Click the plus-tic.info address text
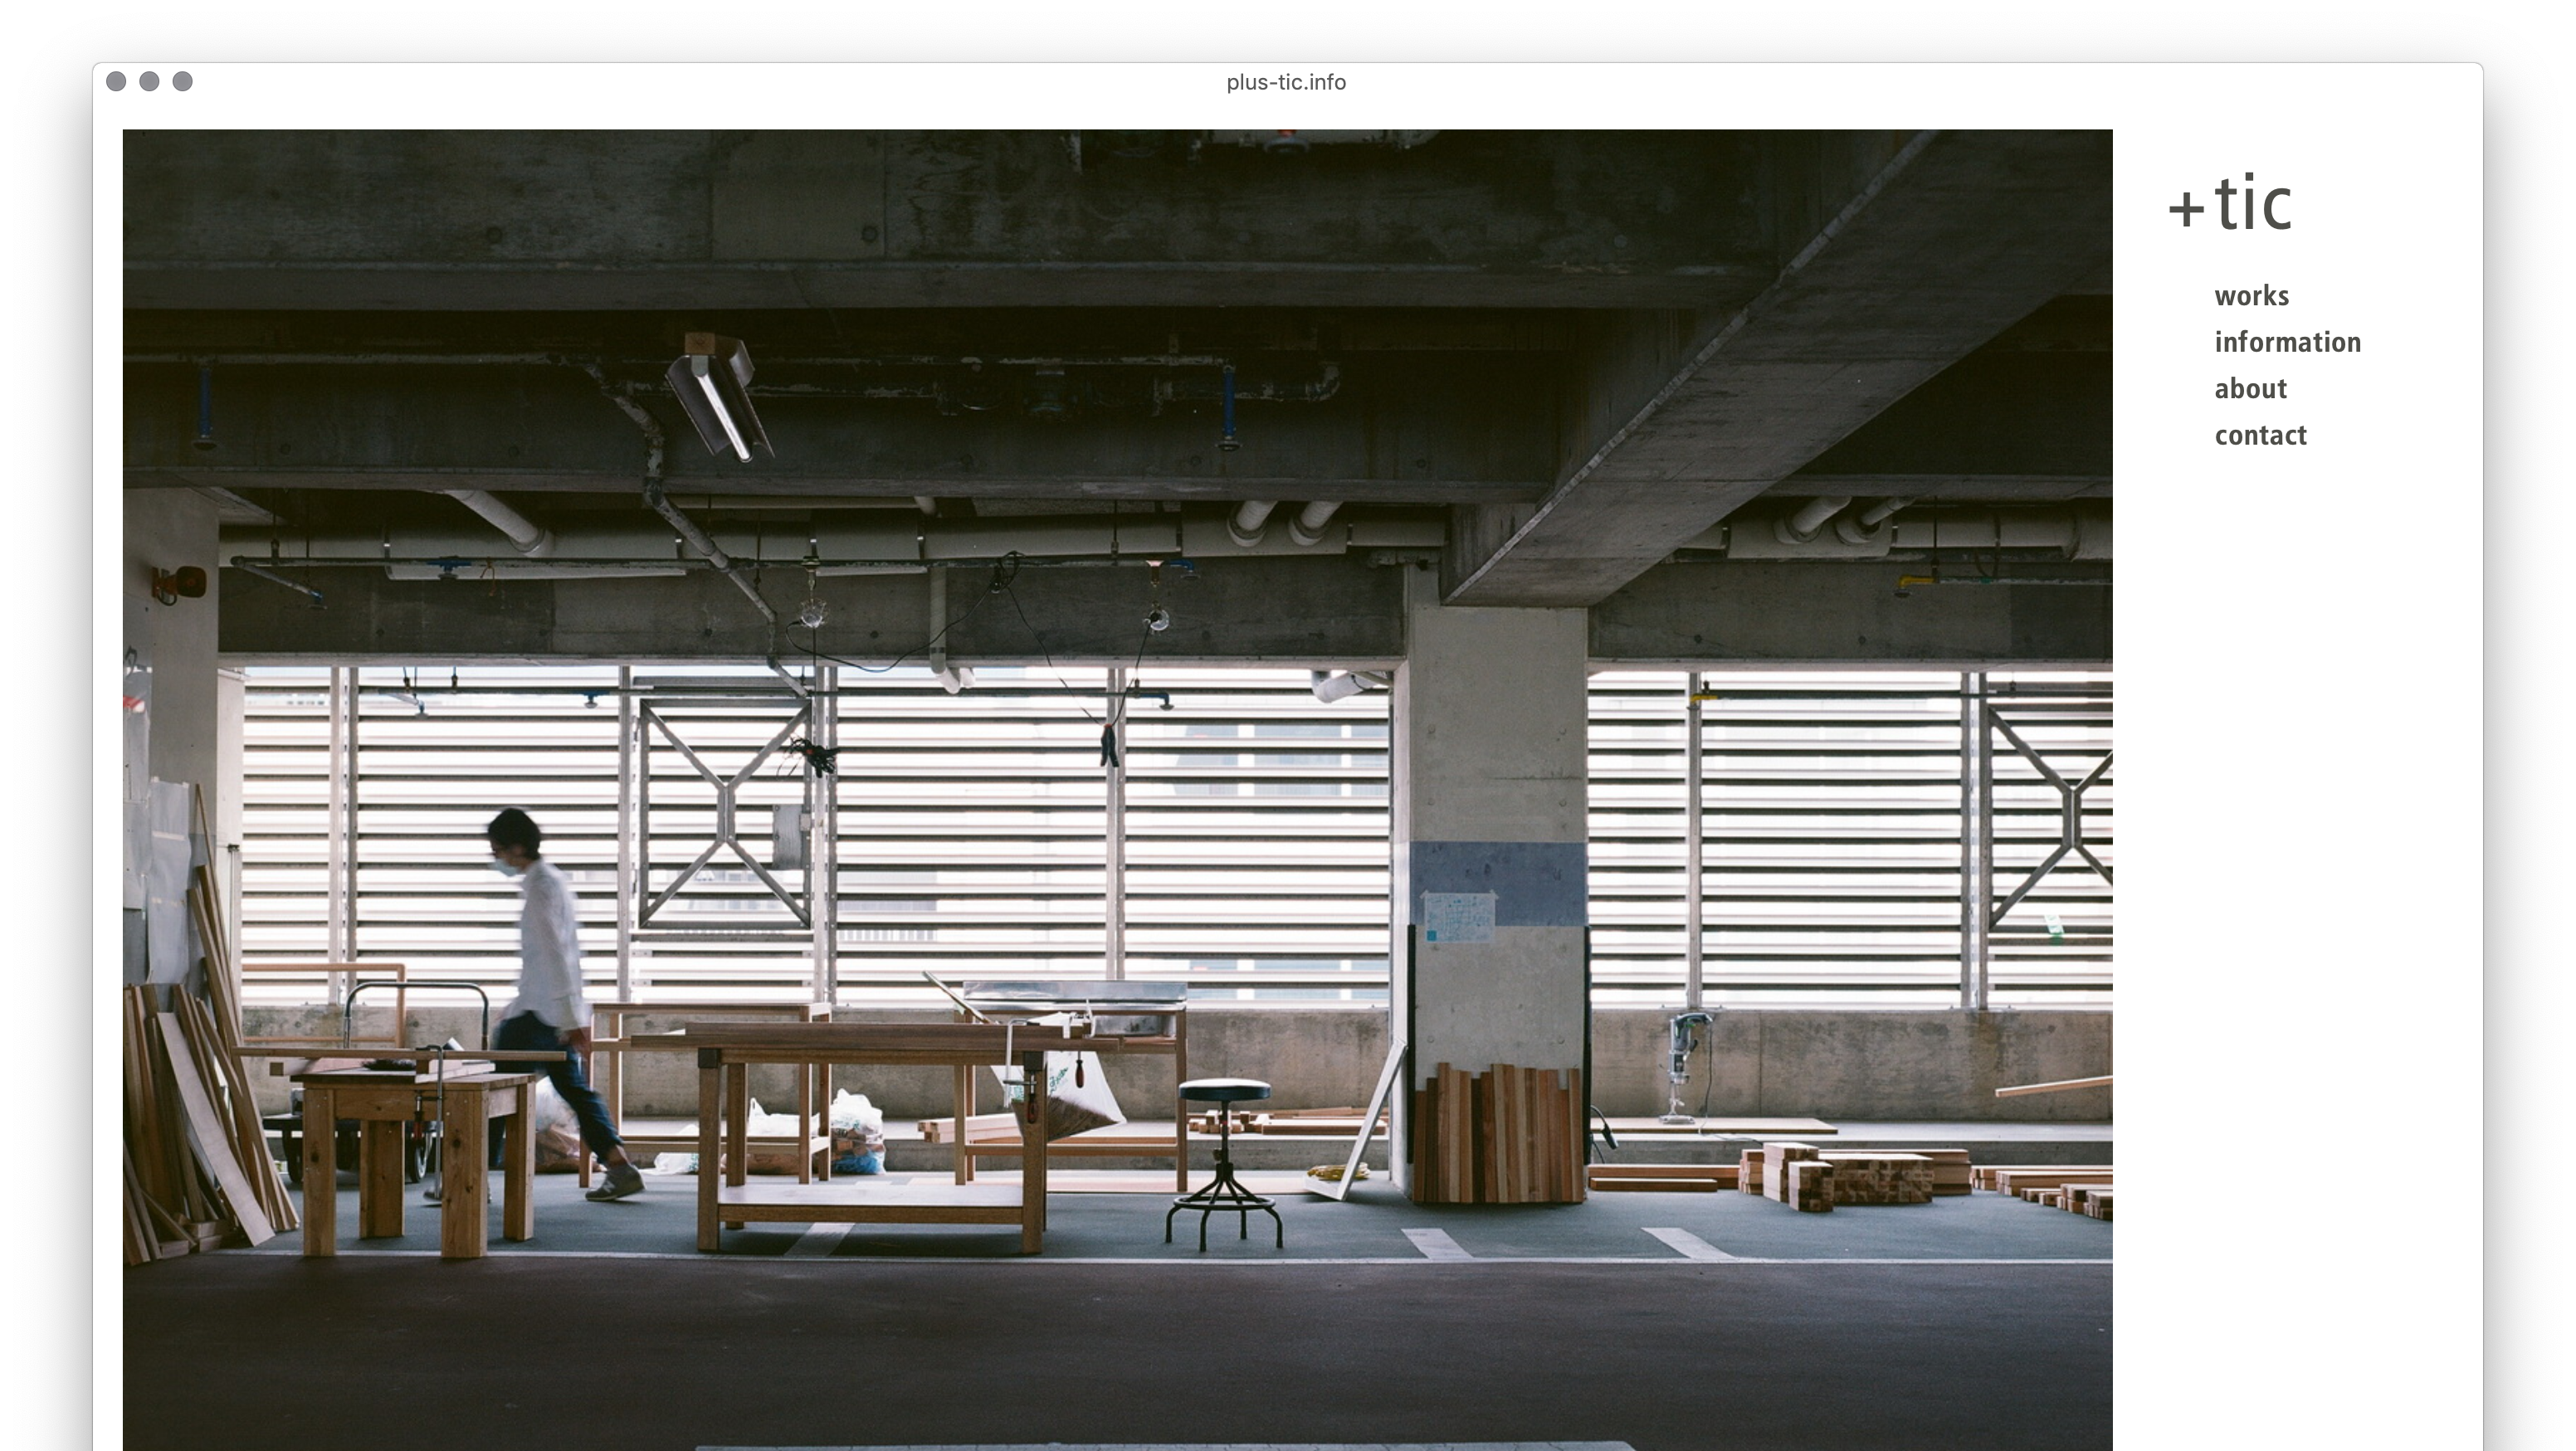Image resolution: width=2576 pixels, height=1451 pixels. click(x=1286, y=82)
